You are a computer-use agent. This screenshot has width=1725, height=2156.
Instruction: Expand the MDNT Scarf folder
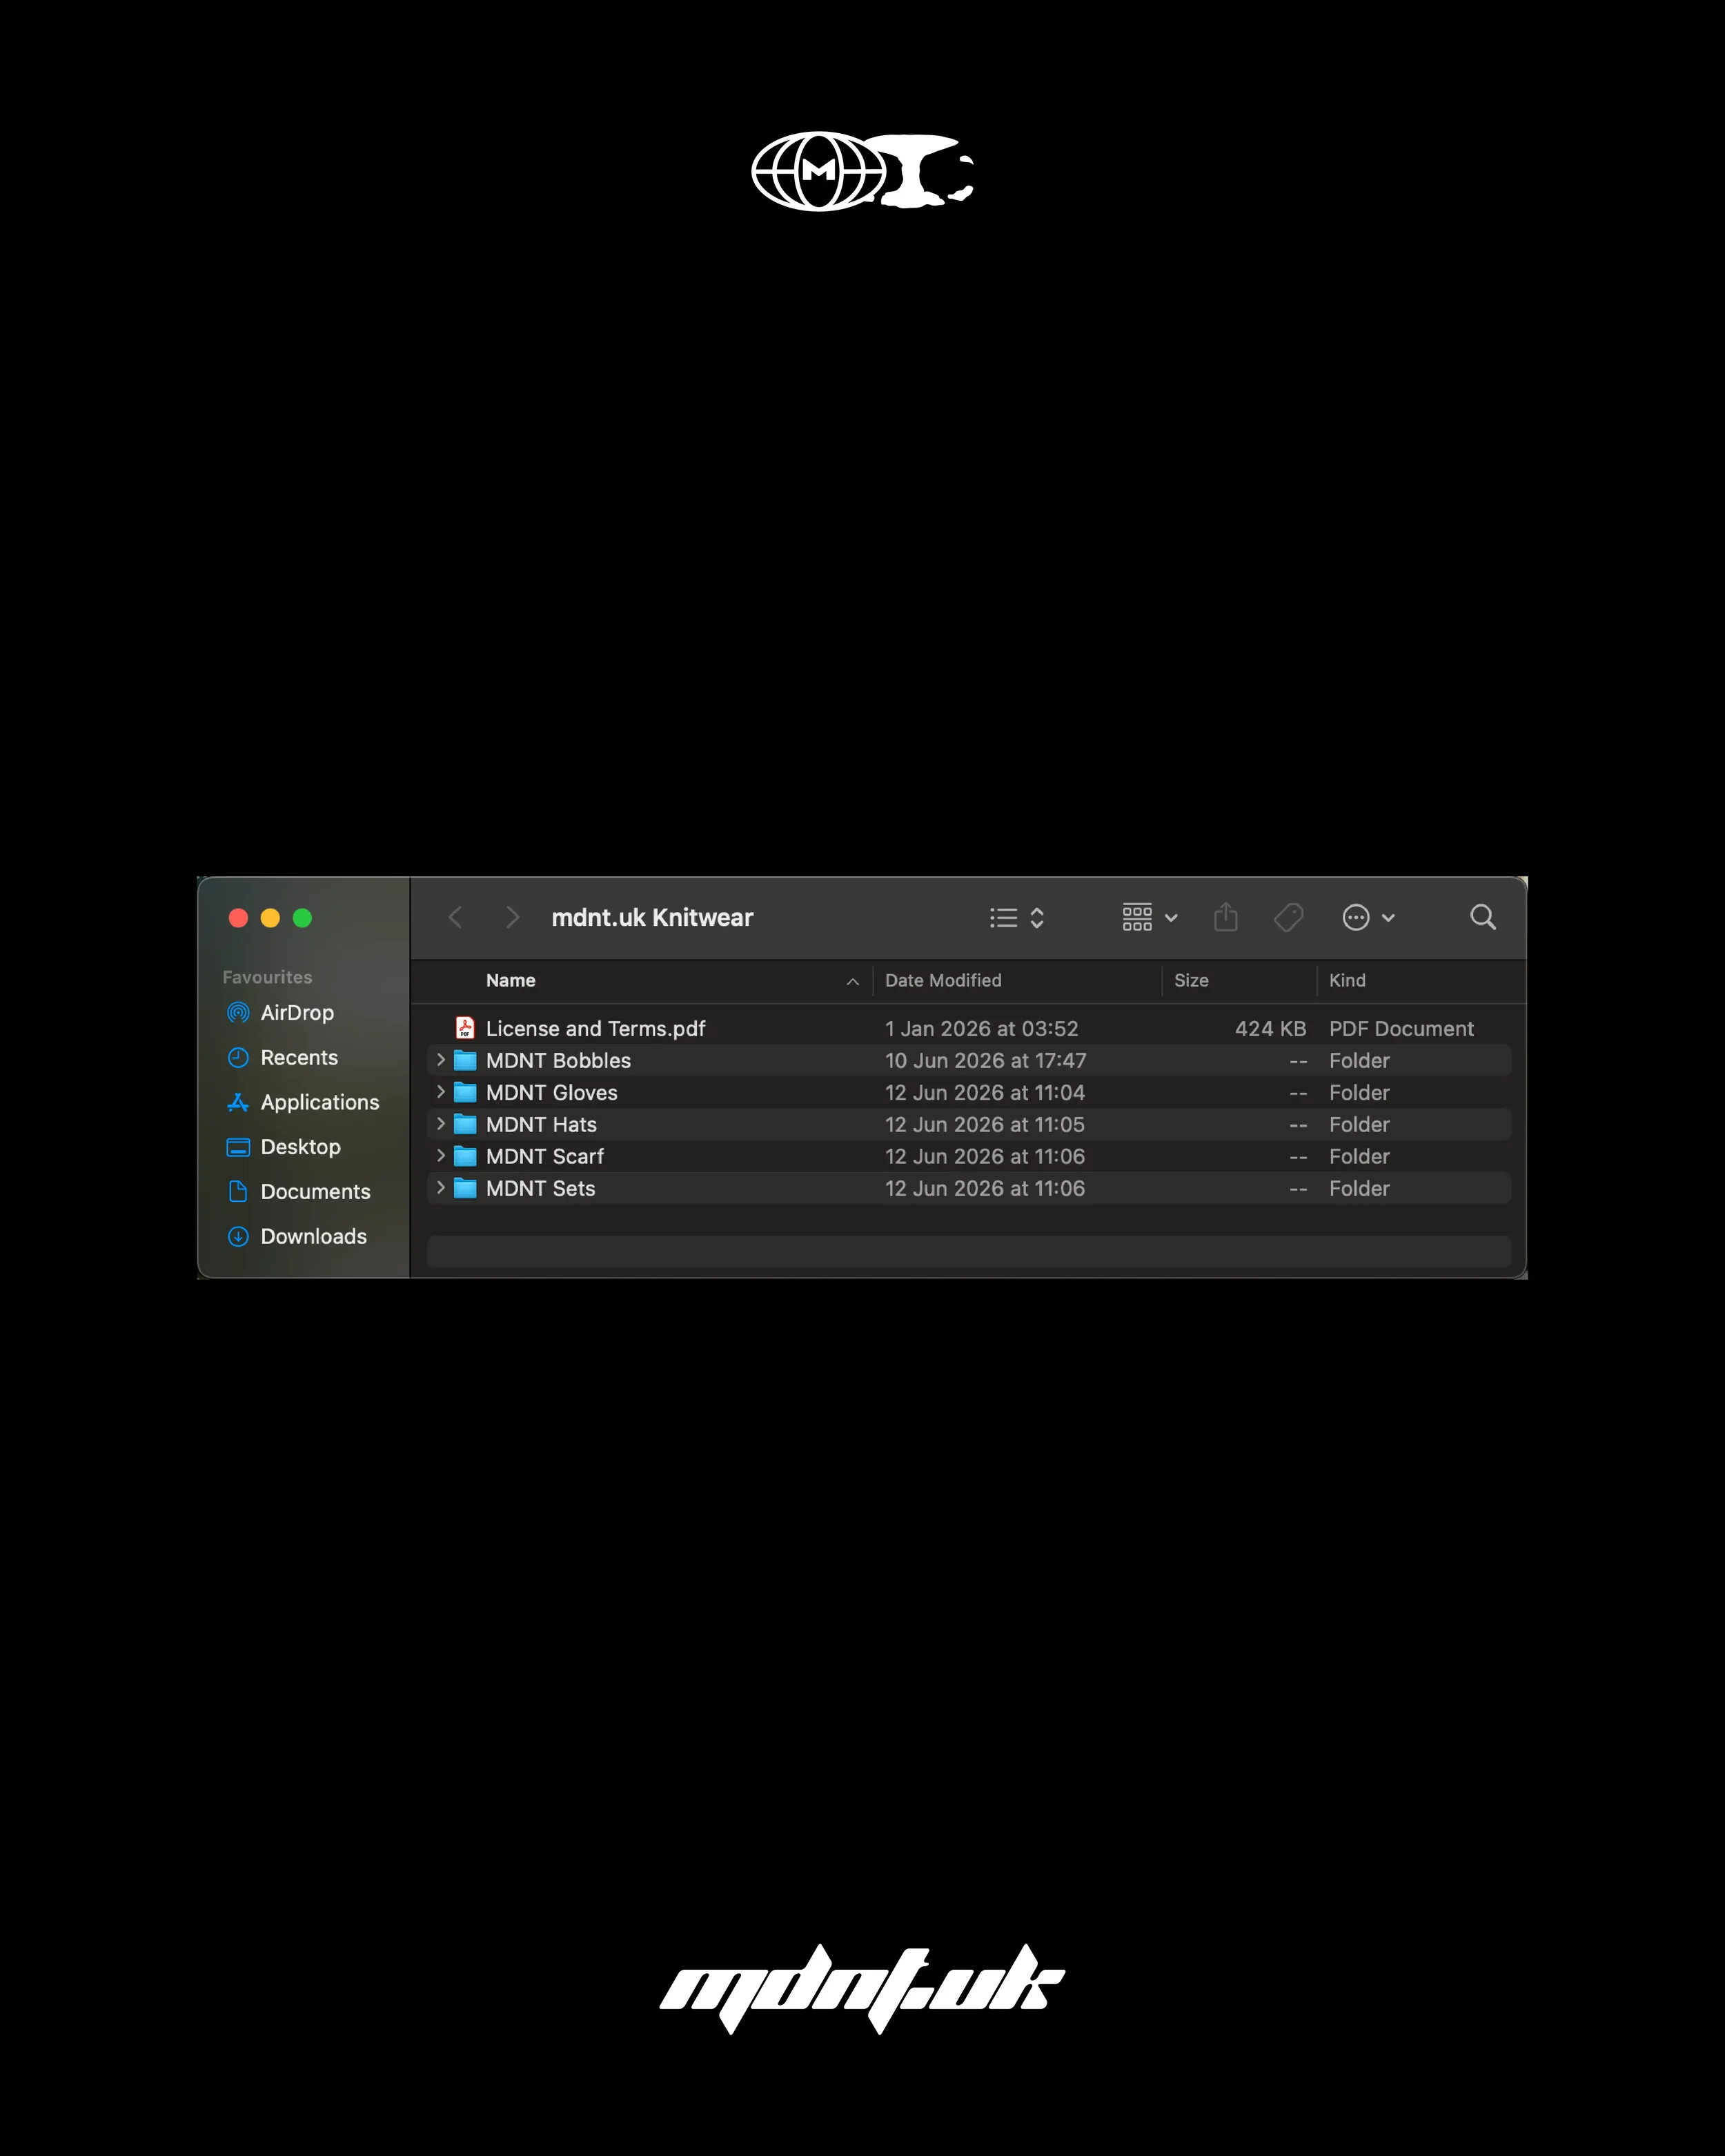pos(440,1156)
